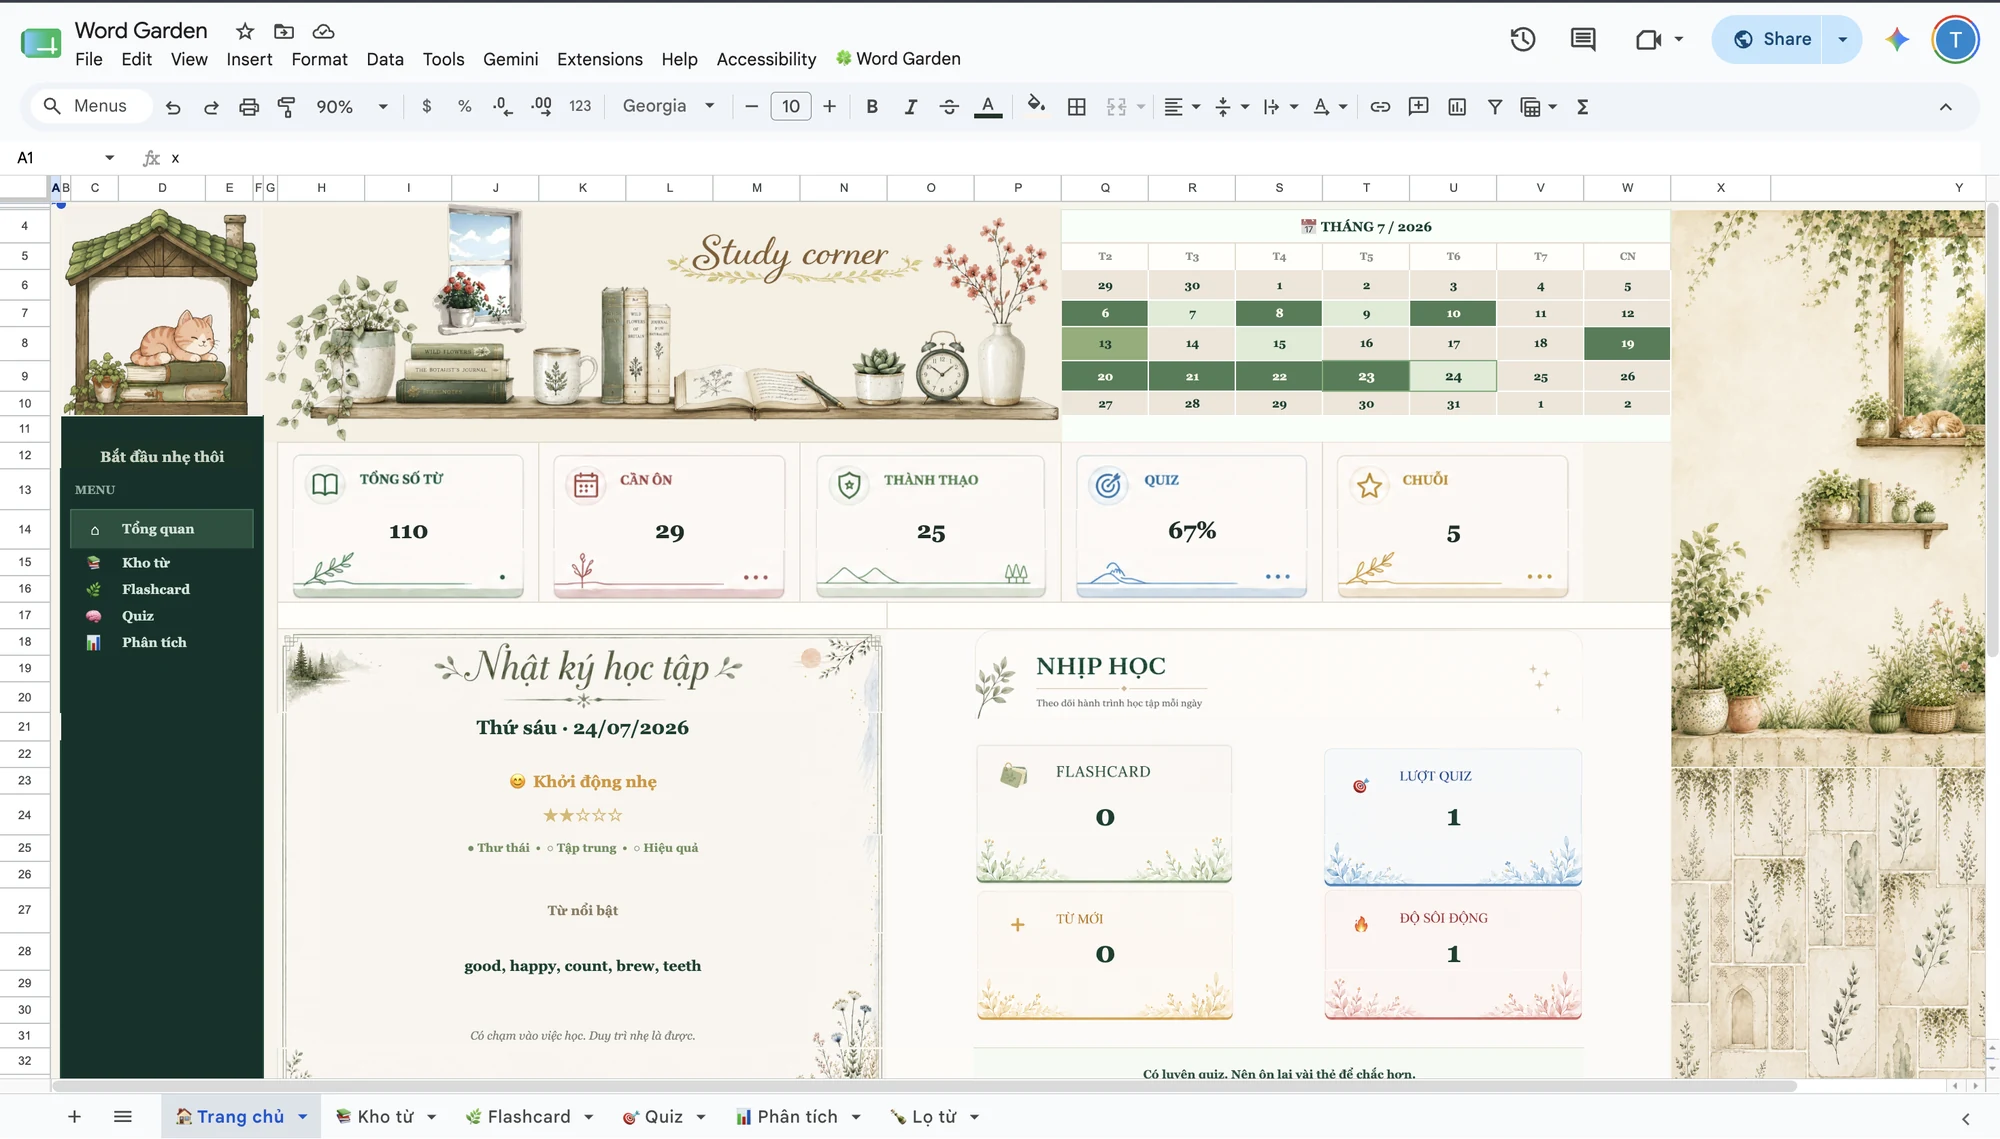Open the Kho từ tab menu arrow
The height and width of the screenshot is (1139, 2000).
(x=432, y=1117)
